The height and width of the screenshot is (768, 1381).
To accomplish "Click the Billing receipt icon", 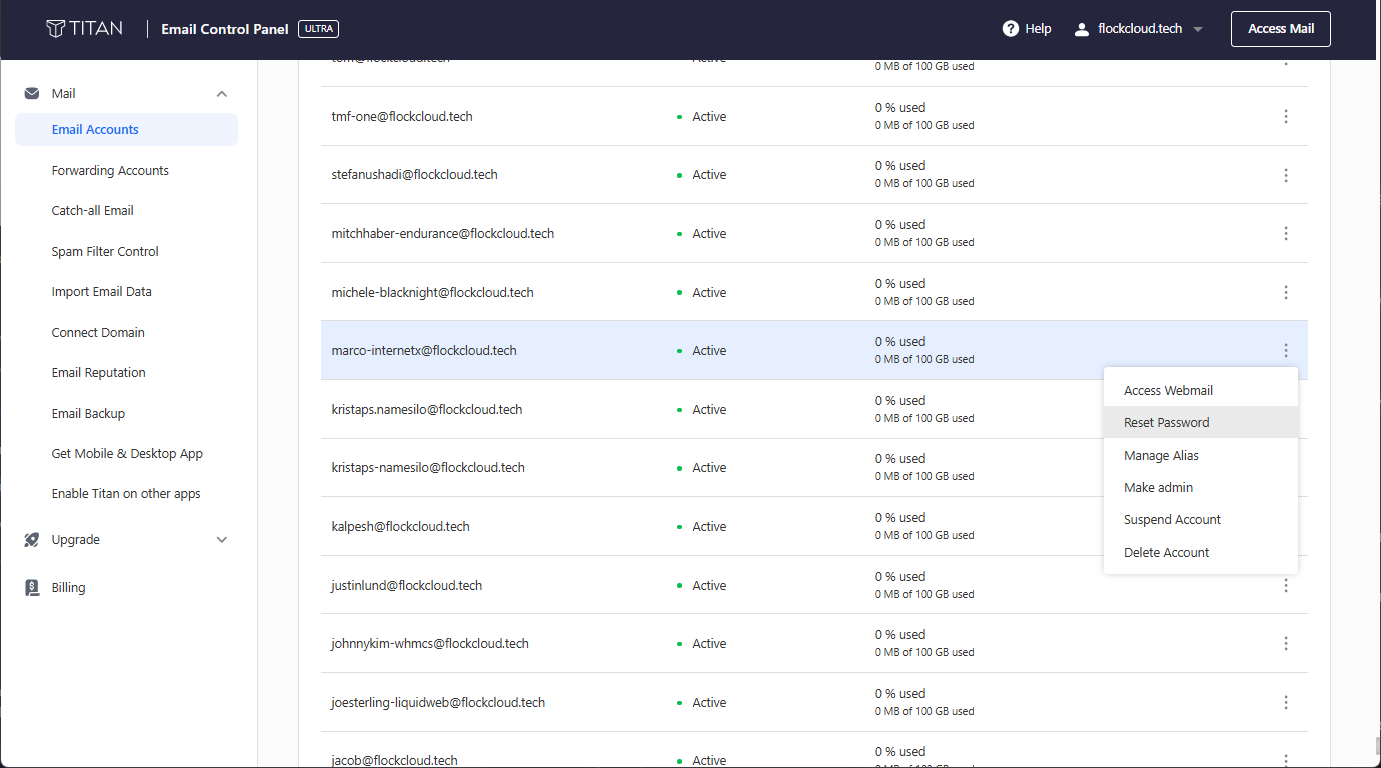I will pos(32,588).
